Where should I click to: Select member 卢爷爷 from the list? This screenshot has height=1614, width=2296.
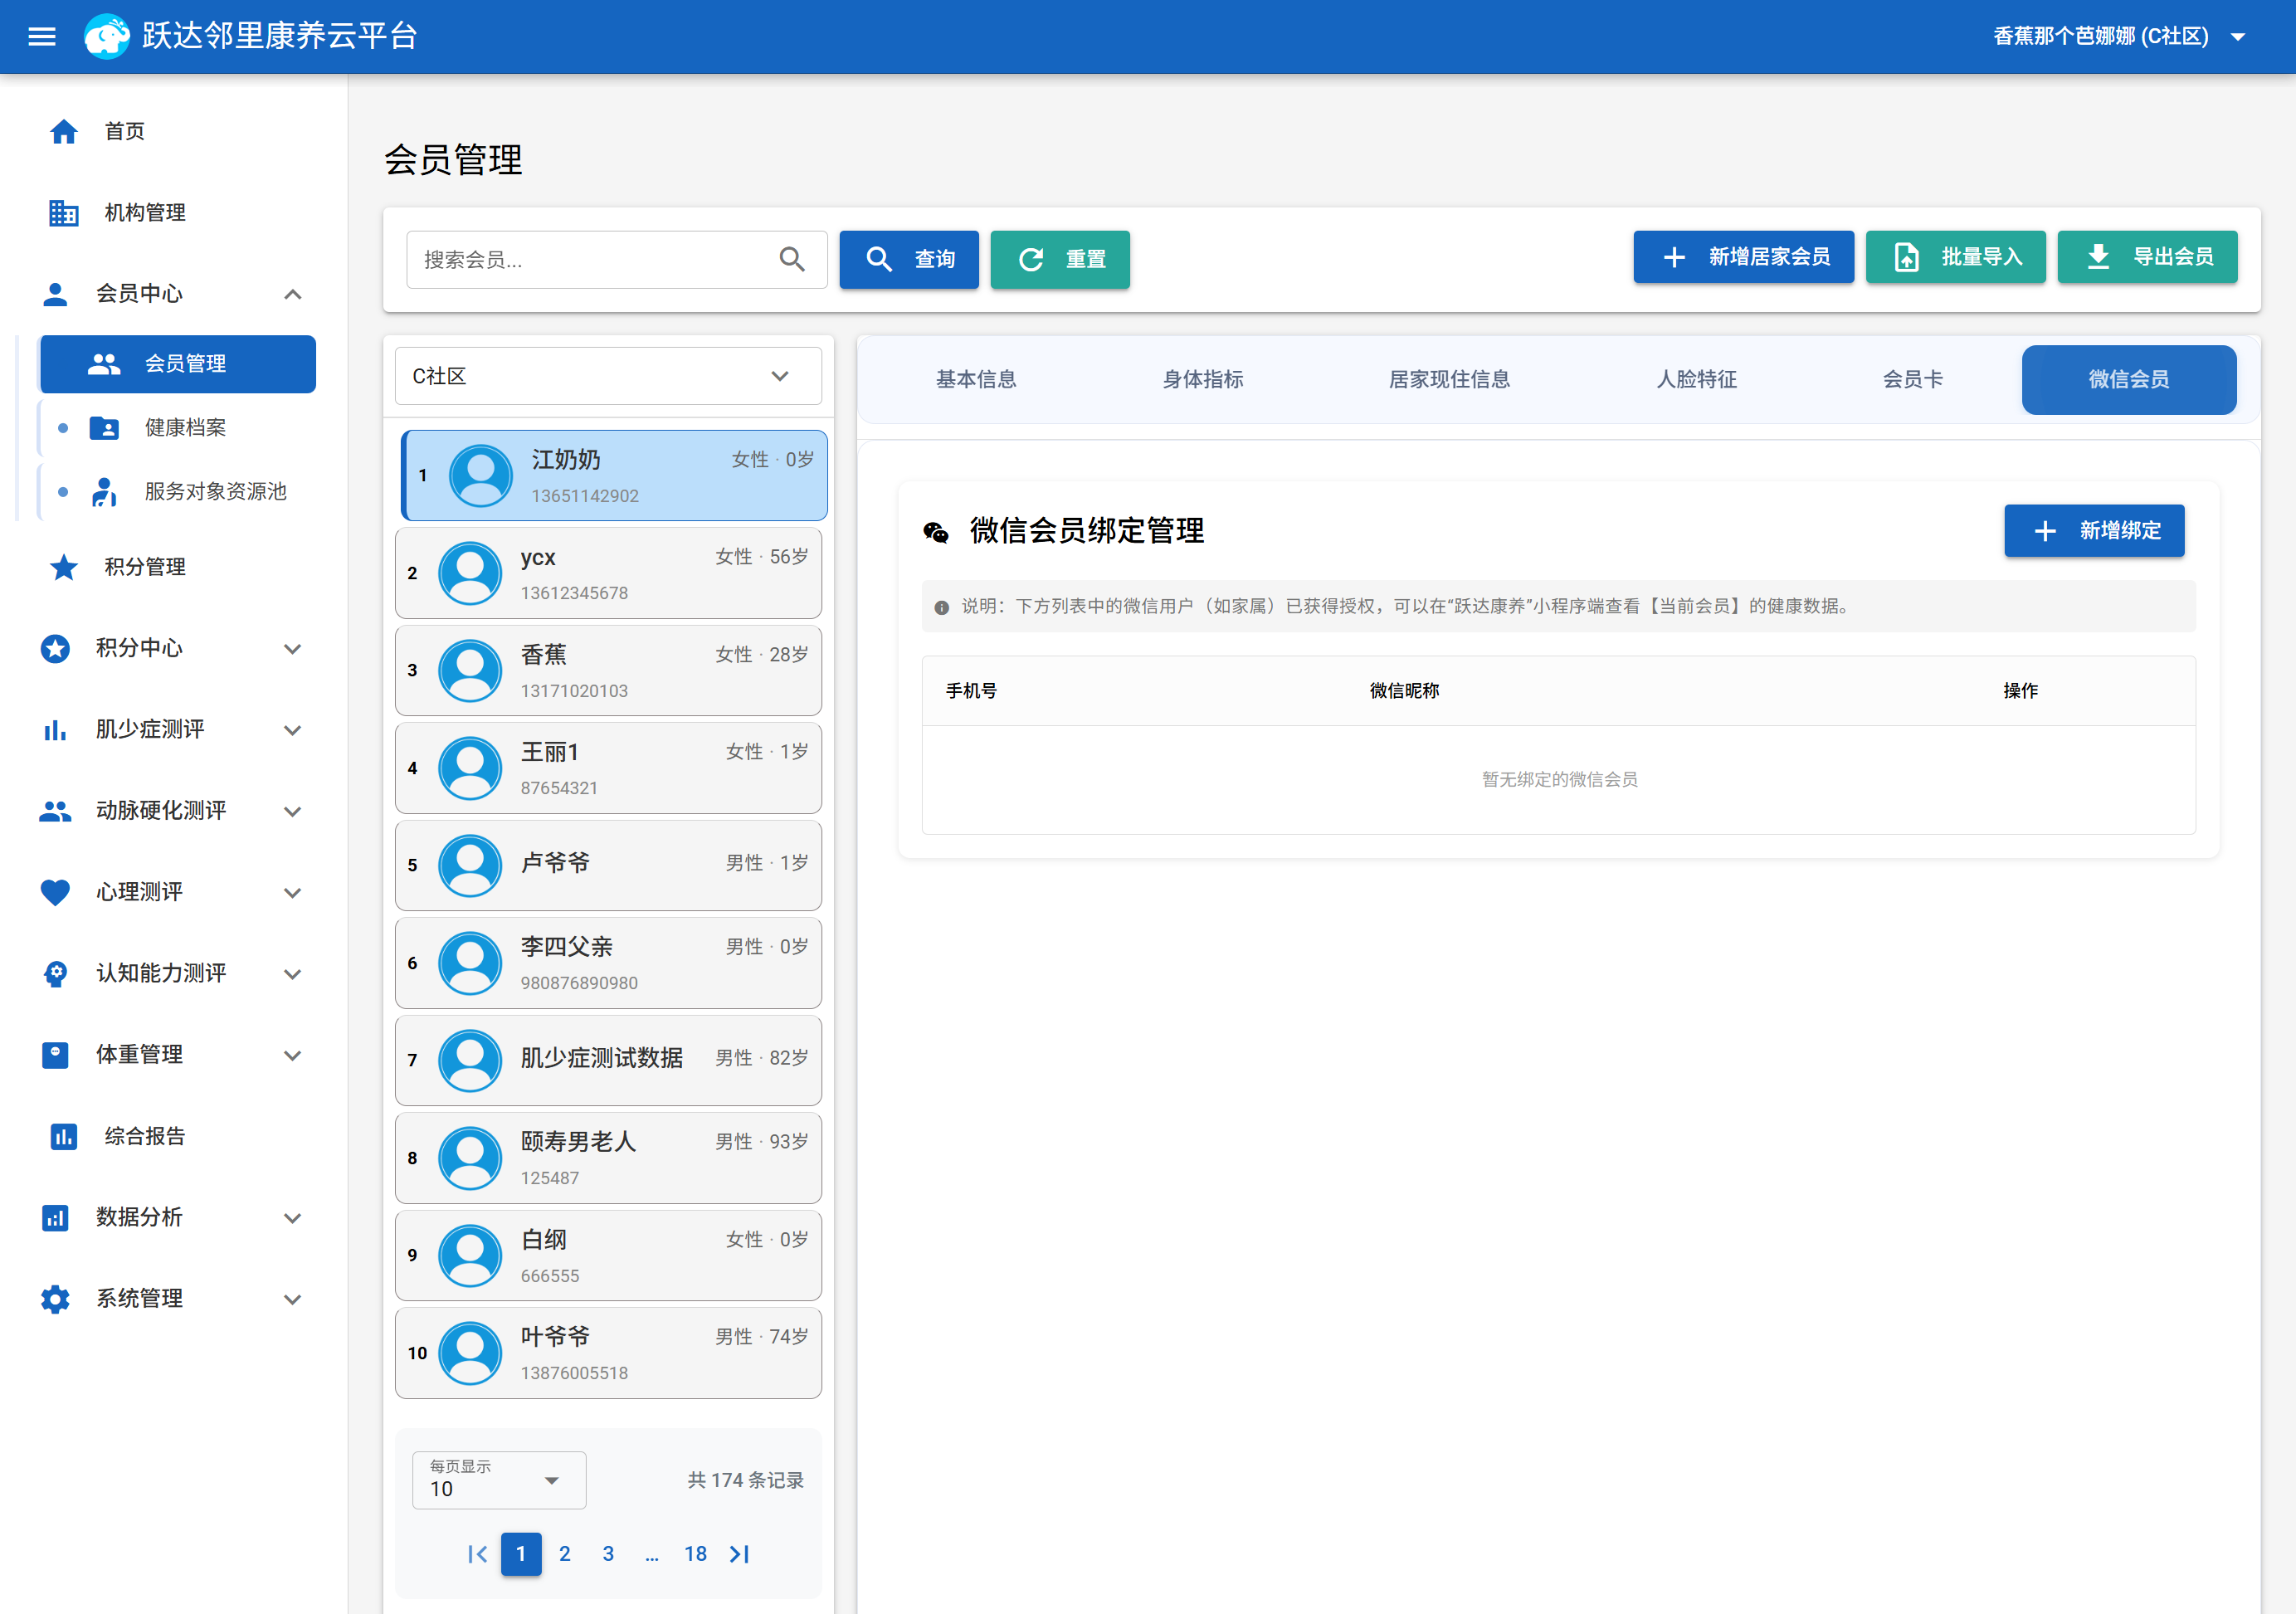(x=608, y=866)
